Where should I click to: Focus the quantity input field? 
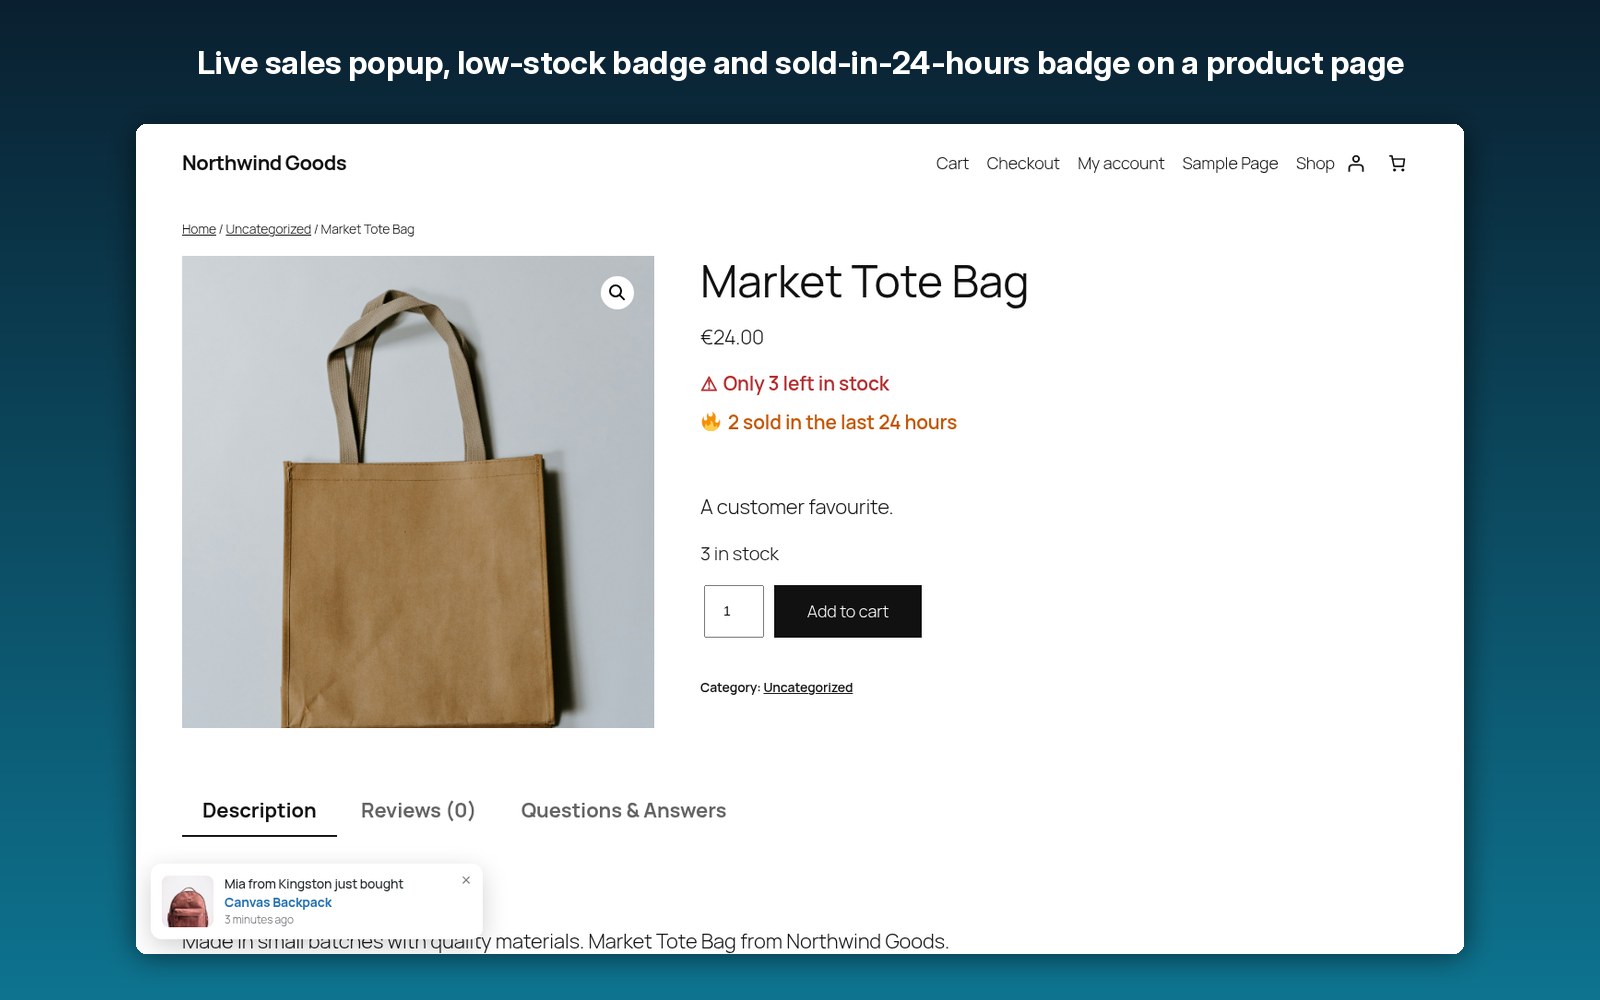pos(734,611)
